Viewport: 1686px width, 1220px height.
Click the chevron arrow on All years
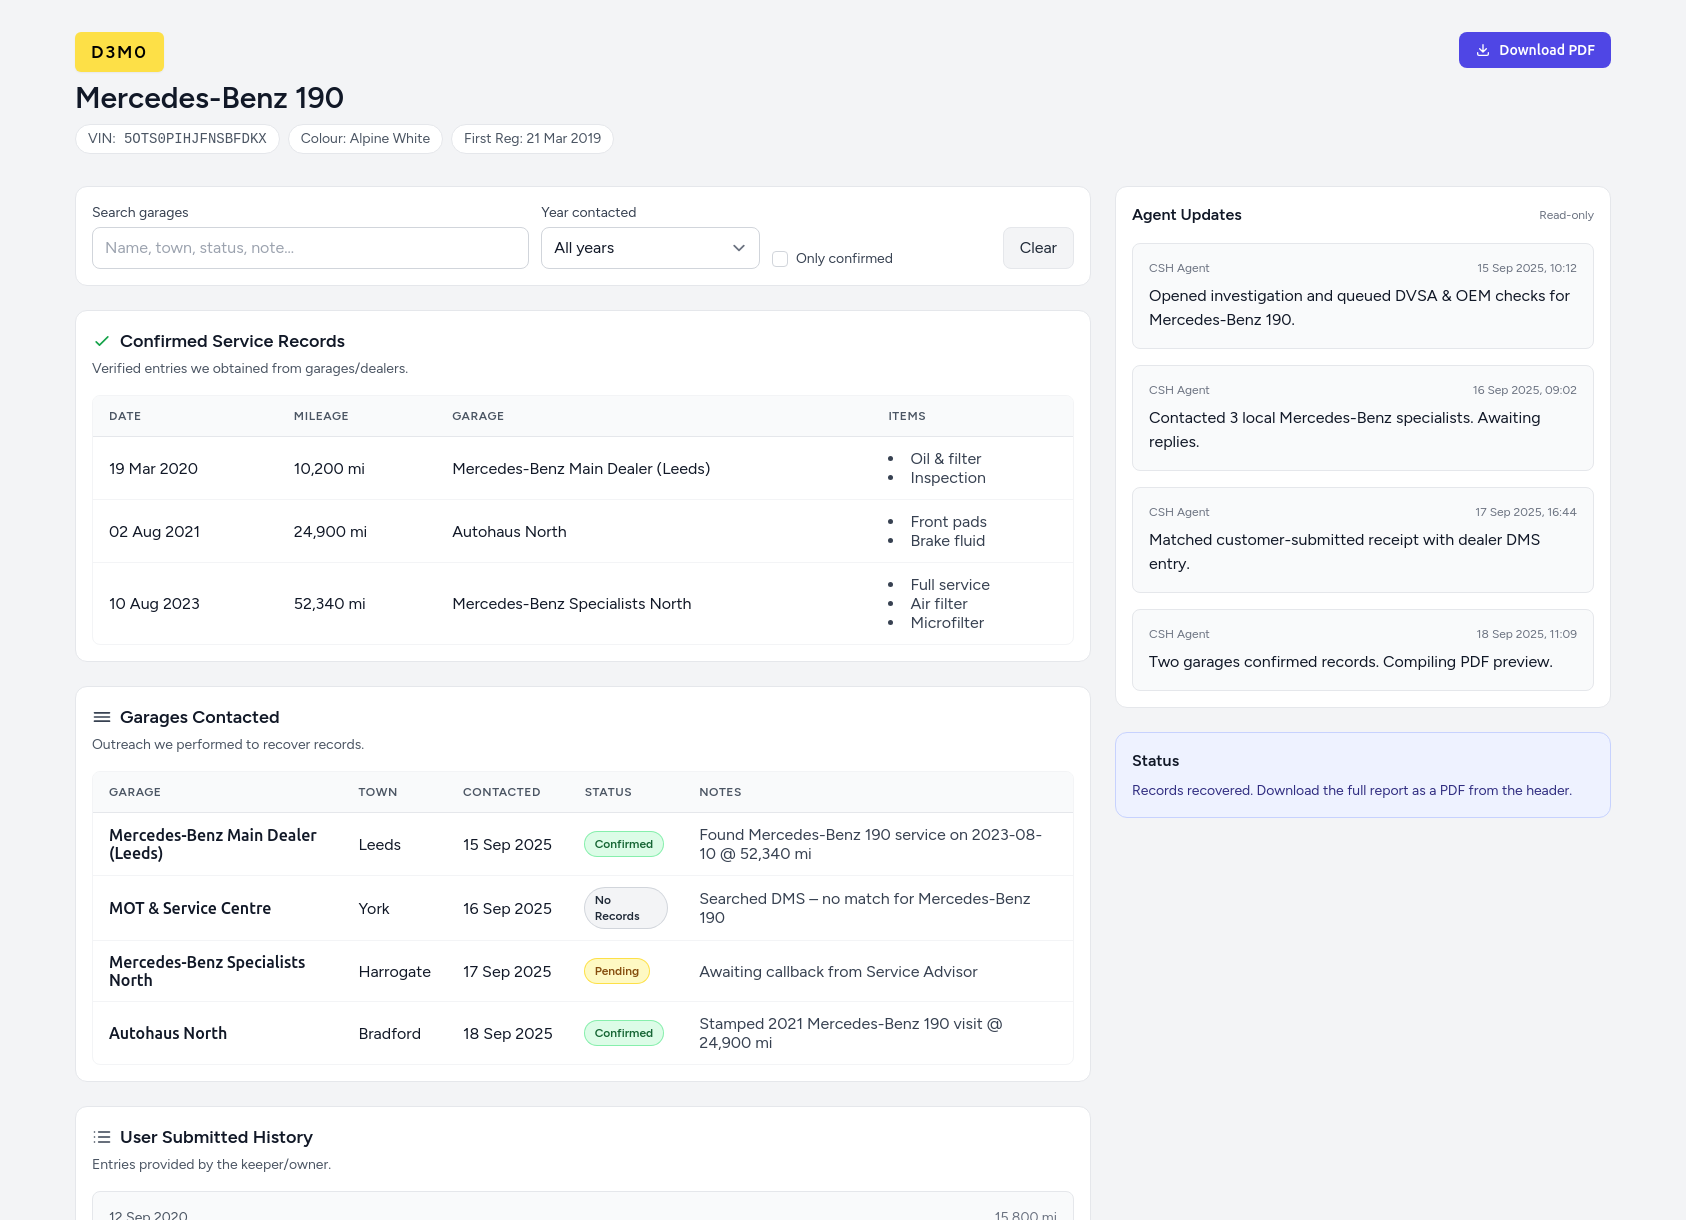pyautogui.click(x=739, y=248)
